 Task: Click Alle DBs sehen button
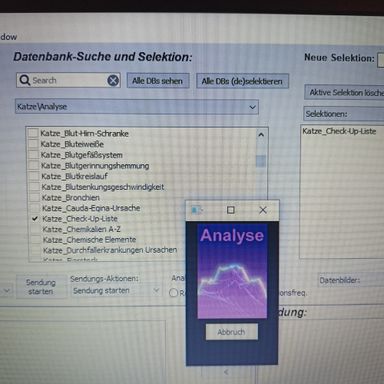[x=158, y=81]
